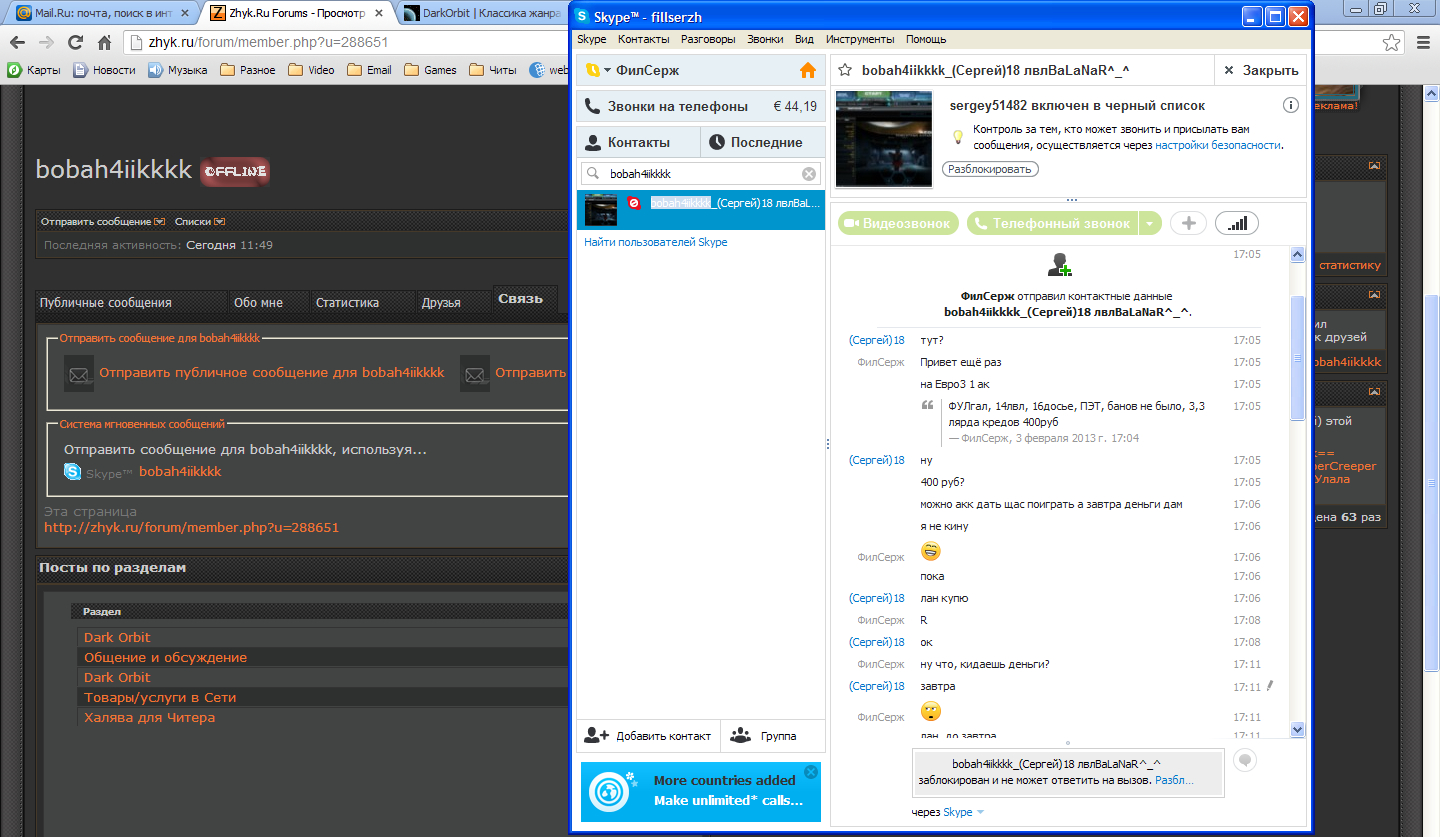This screenshot has width=1440, height=837.
Task: Click the Chrome forward arrow button
Action: [x=46, y=43]
